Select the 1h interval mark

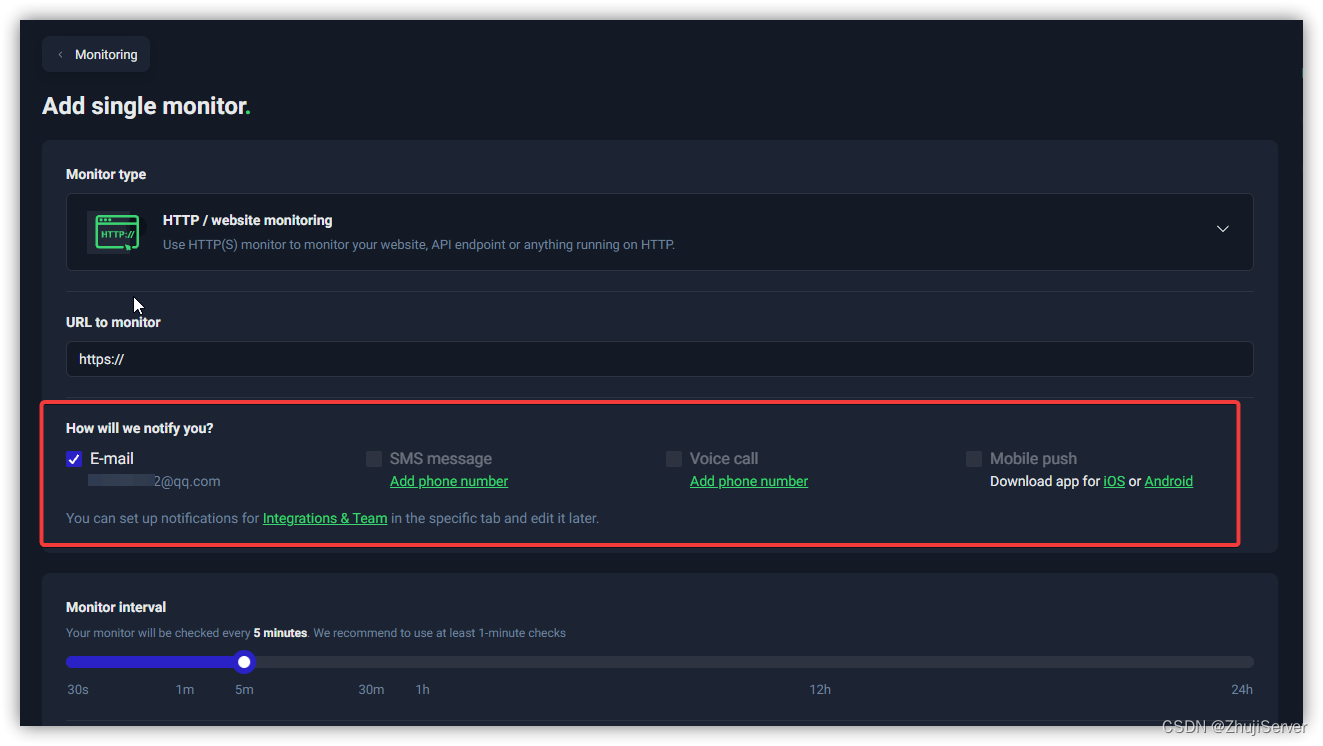tap(423, 689)
